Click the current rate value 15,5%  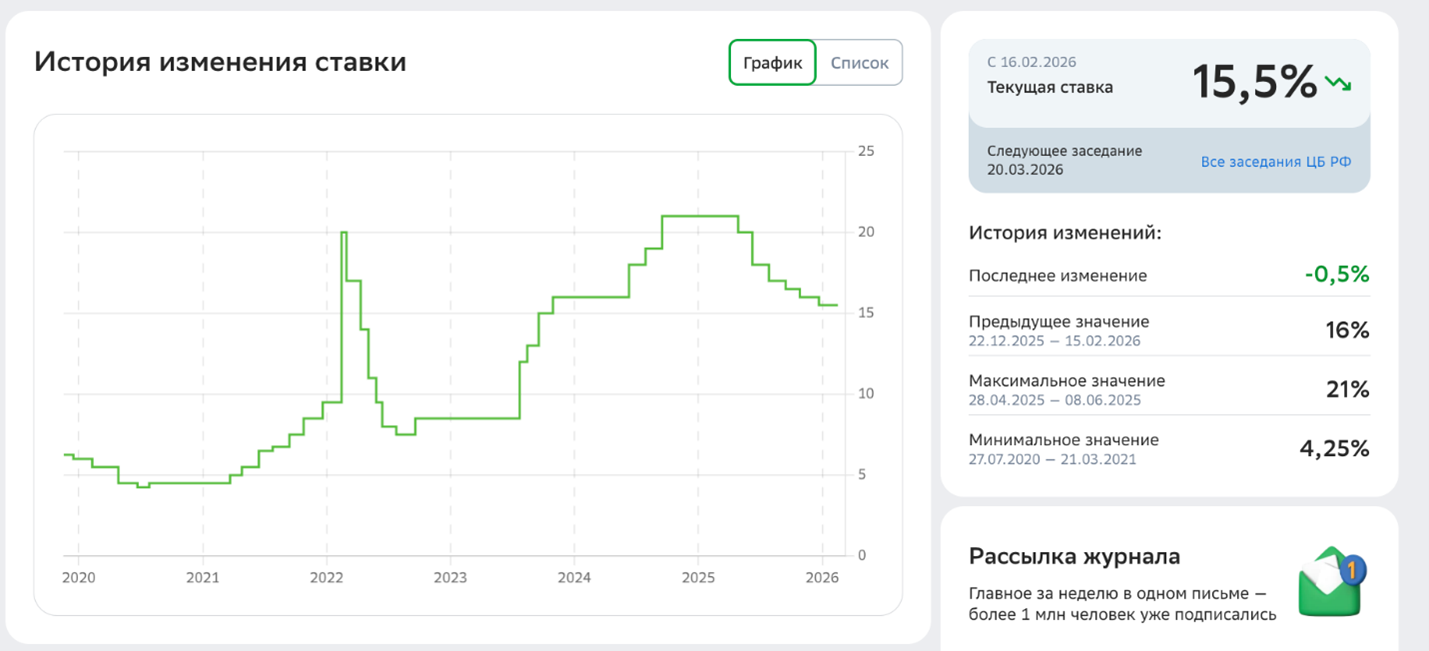(x=1254, y=82)
